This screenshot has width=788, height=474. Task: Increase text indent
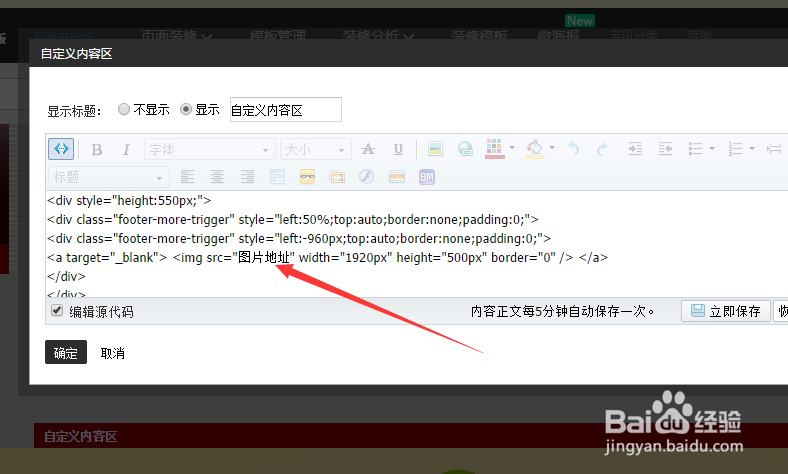pyautogui.click(x=635, y=149)
